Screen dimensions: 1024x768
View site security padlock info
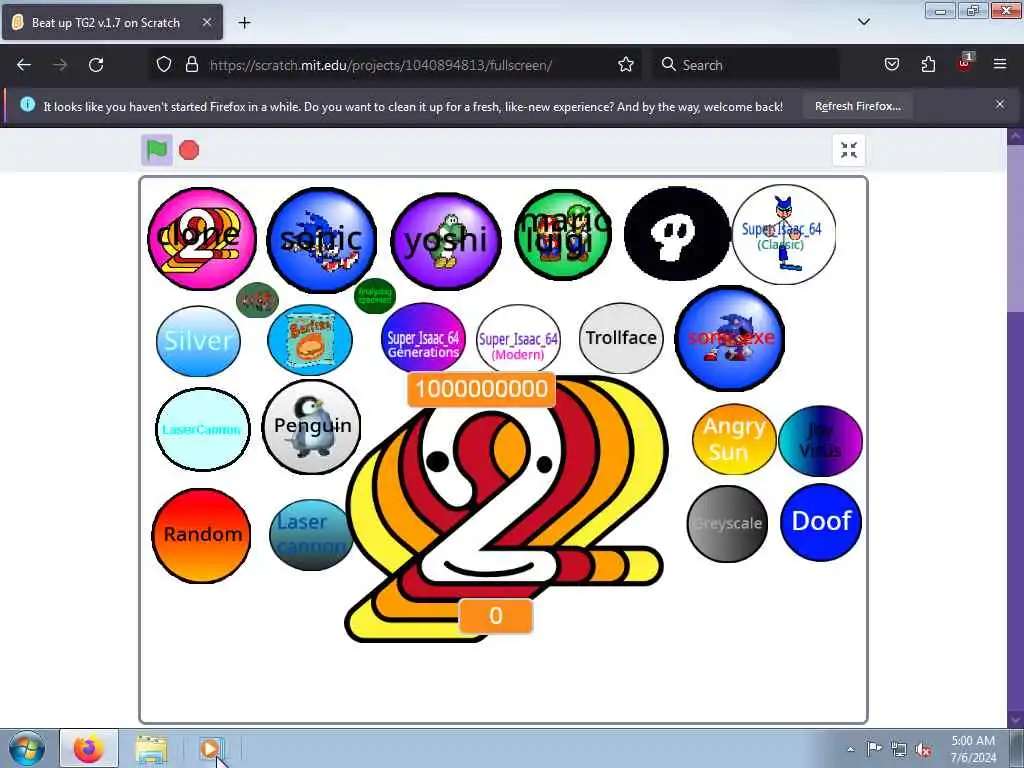(x=191, y=65)
